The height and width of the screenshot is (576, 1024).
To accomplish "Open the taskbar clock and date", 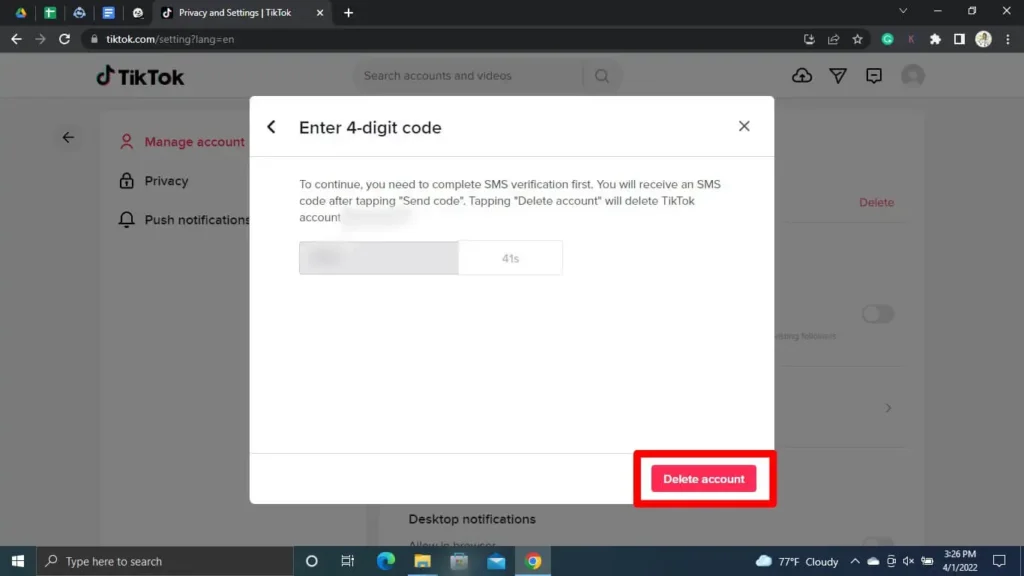I will 960,561.
